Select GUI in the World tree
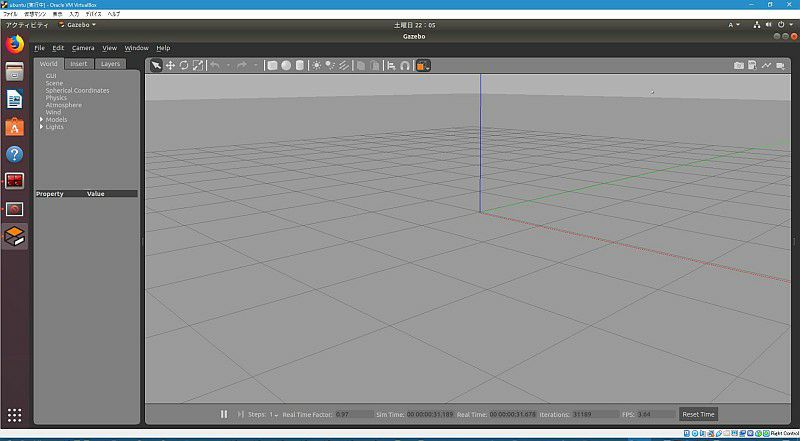 point(51,76)
